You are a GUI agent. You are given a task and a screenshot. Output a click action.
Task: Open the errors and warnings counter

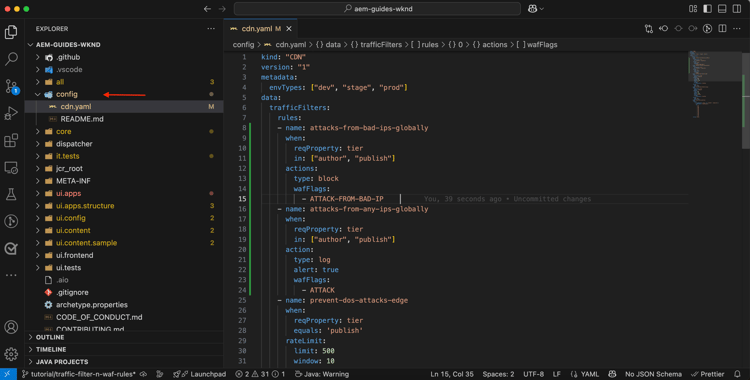[260, 374]
